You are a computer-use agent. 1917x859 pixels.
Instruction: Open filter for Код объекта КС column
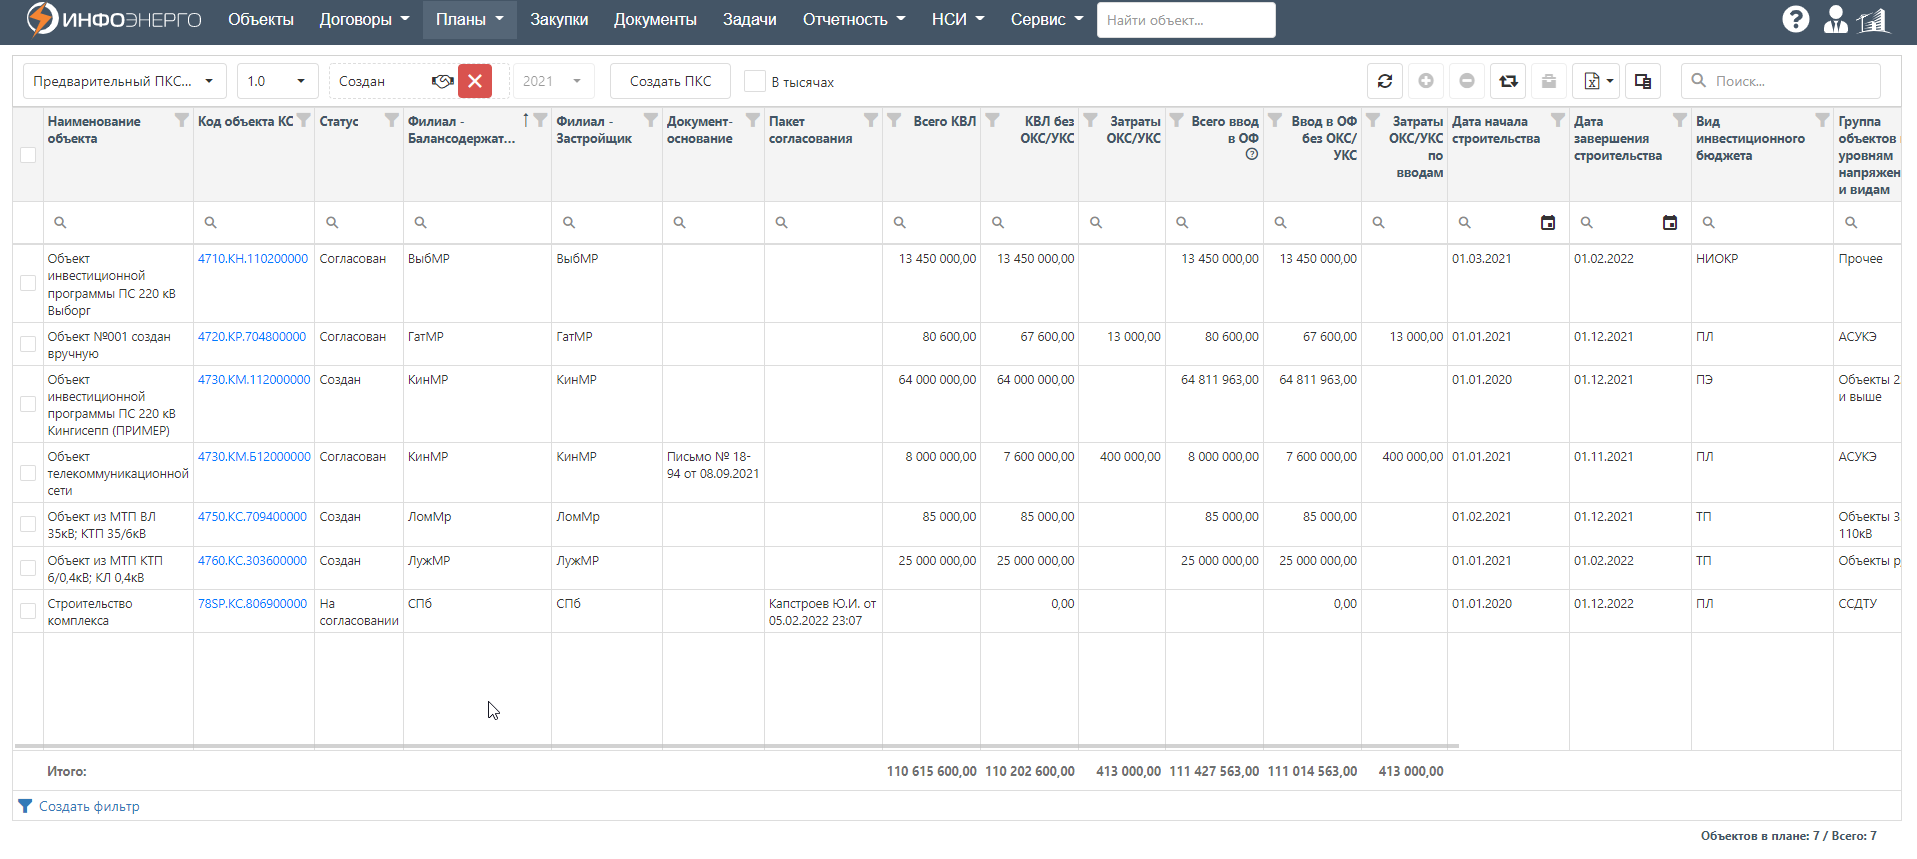(303, 120)
